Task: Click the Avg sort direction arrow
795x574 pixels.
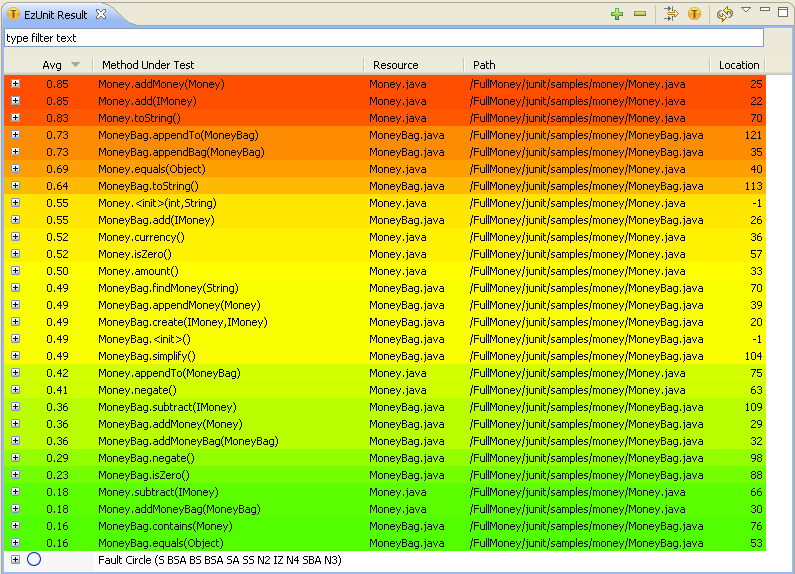Action: [x=76, y=64]
